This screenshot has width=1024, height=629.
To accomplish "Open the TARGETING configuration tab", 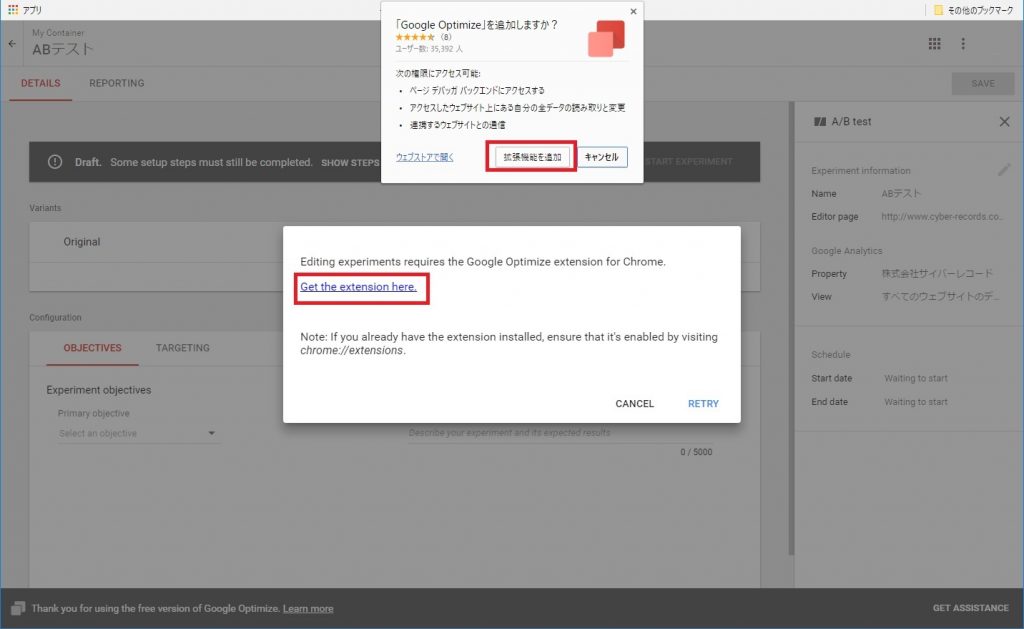I will coord(183,348).
